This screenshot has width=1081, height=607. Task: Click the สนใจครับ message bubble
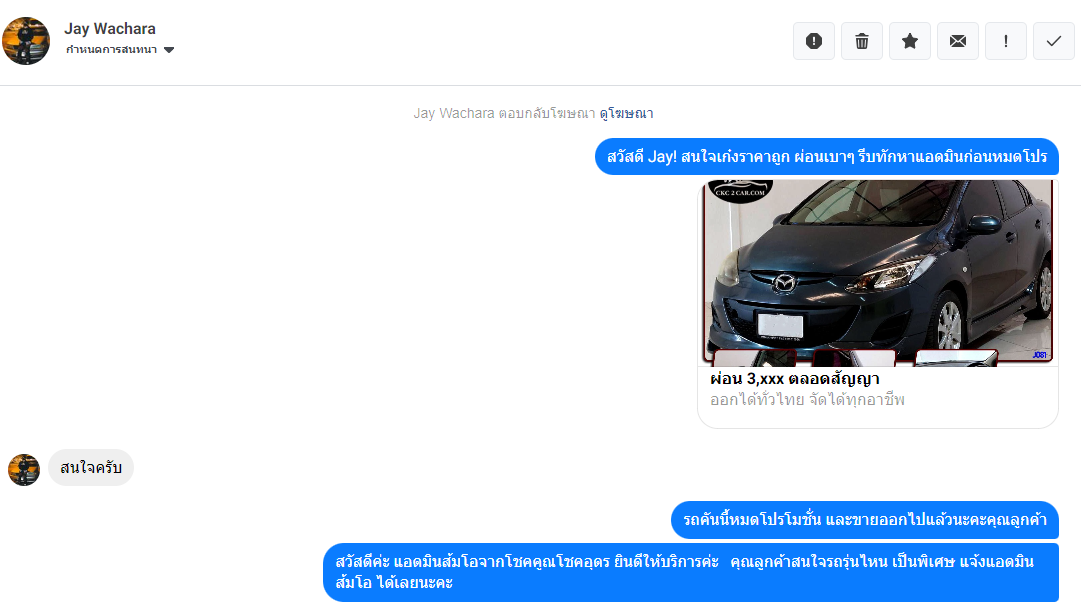click(91, 468)
